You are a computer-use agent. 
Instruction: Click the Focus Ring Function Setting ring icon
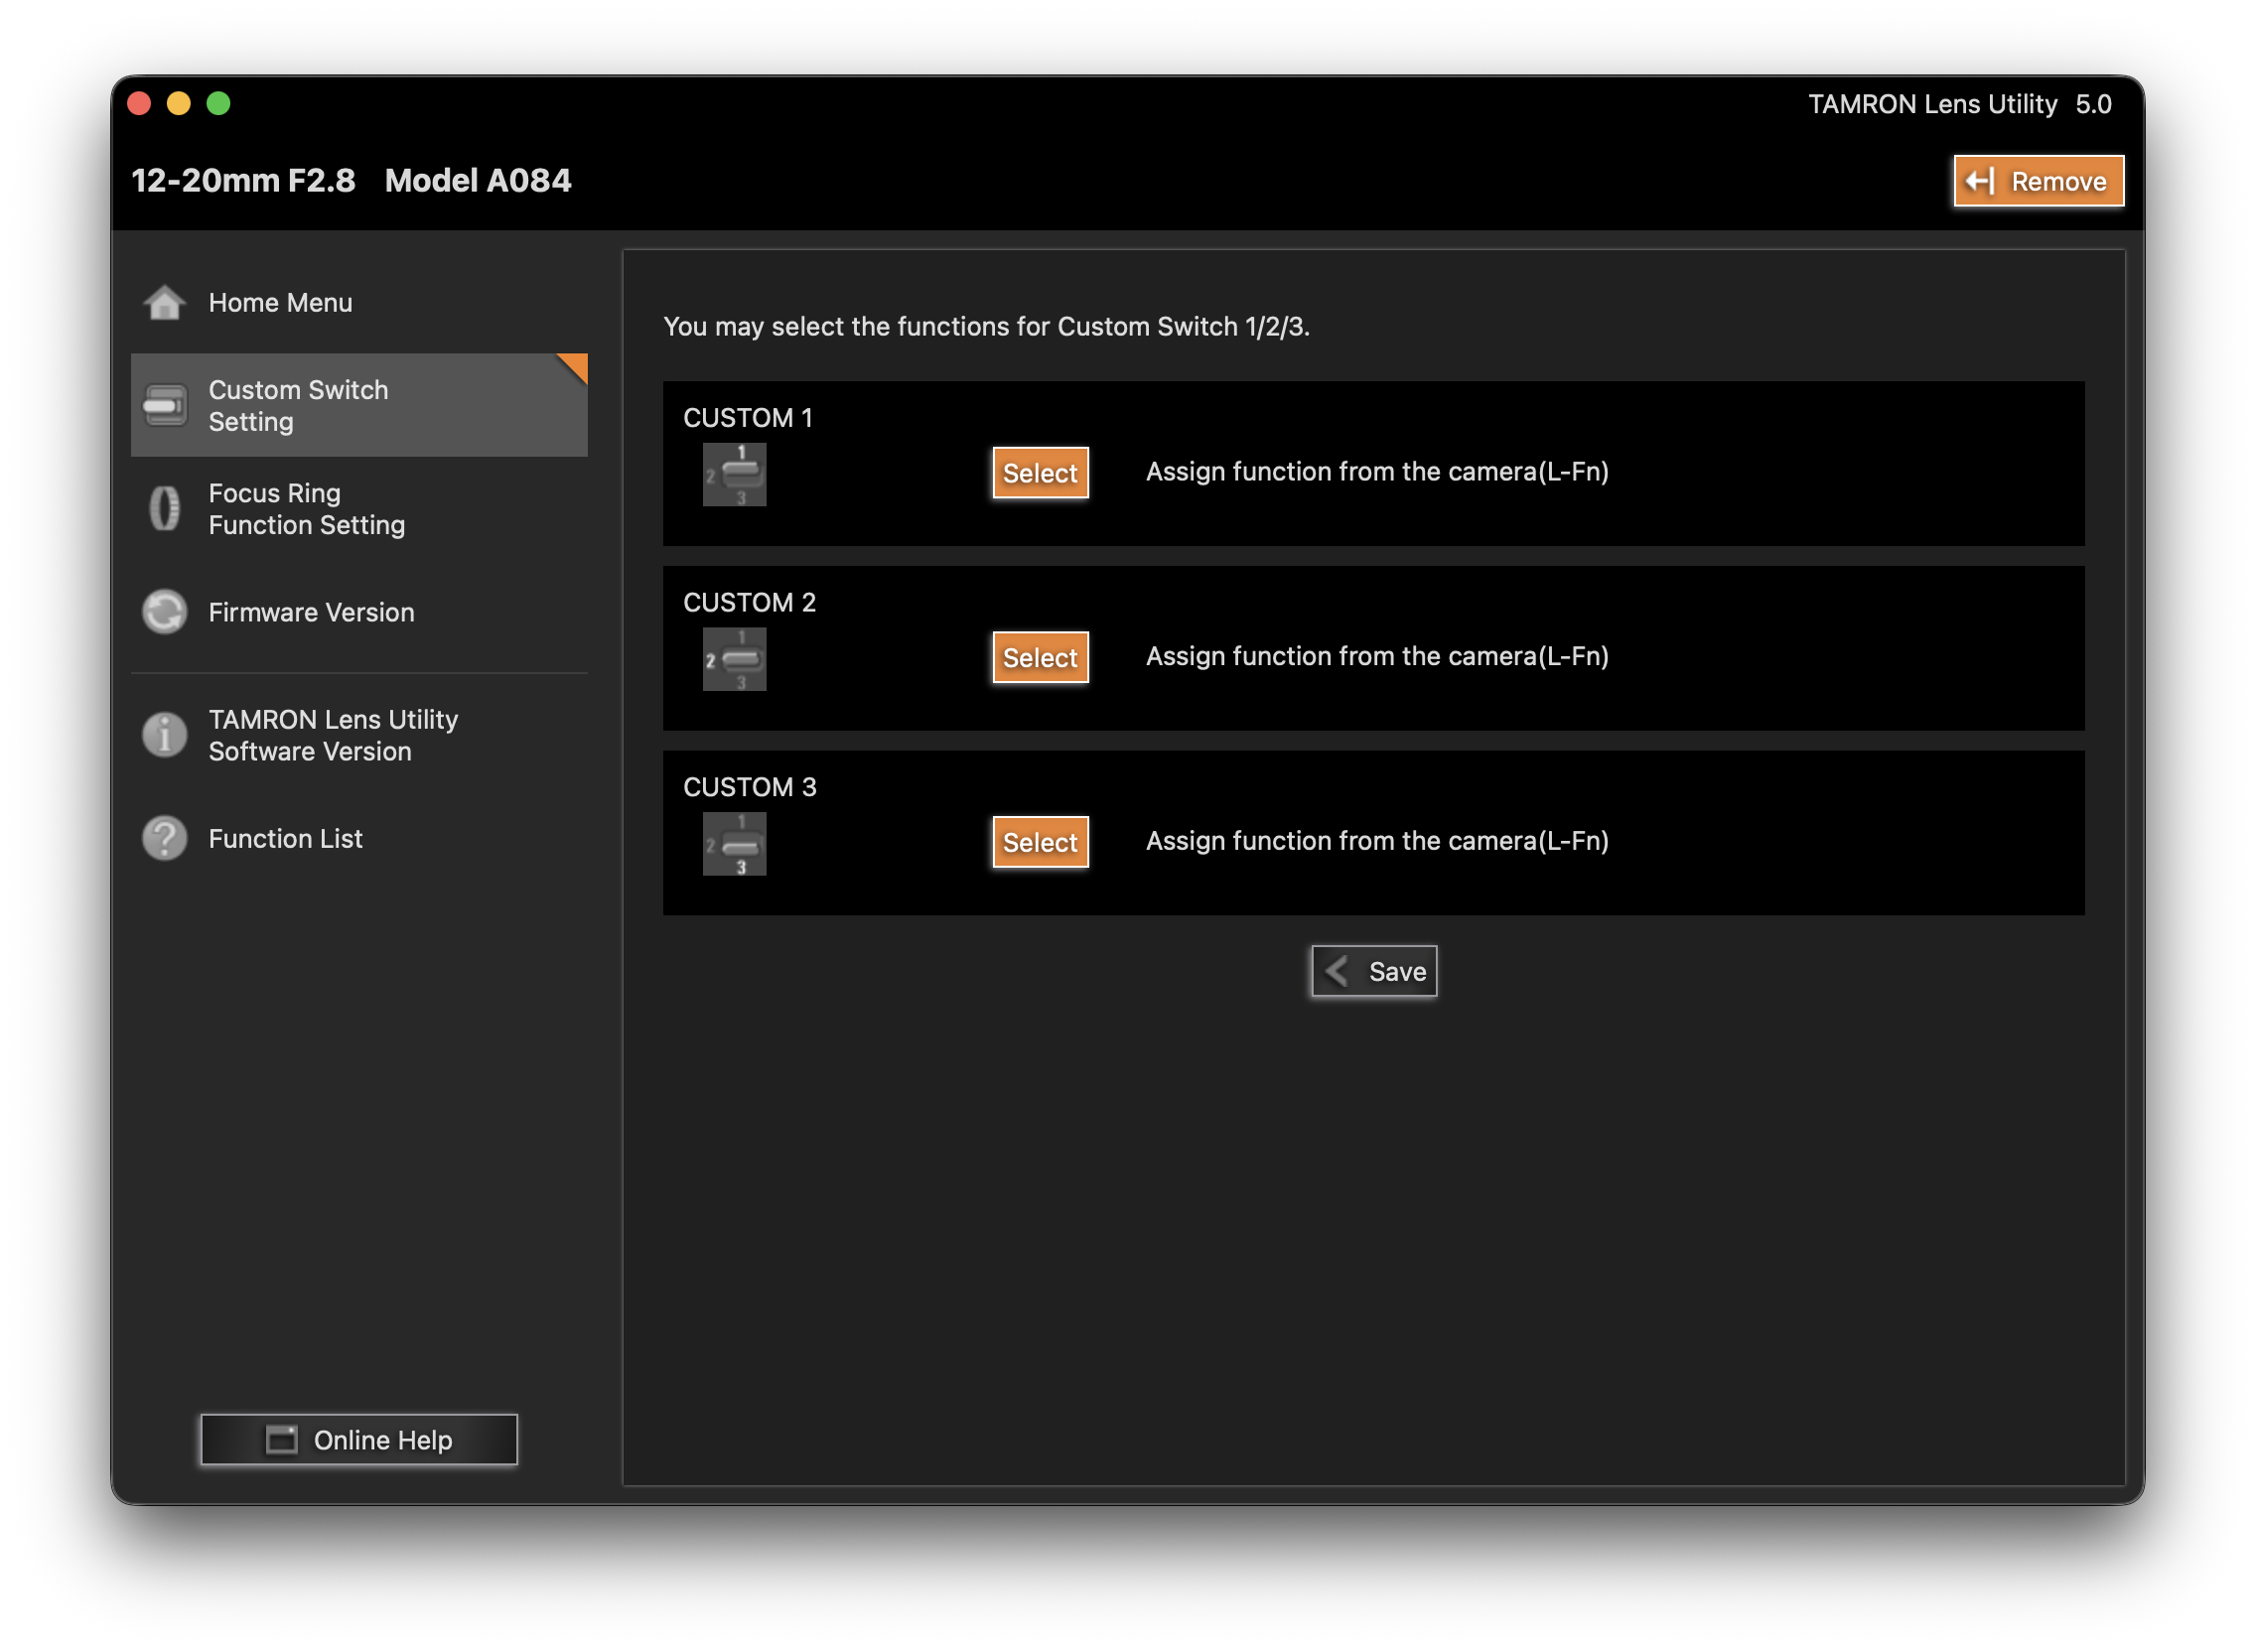pos(165,509)
